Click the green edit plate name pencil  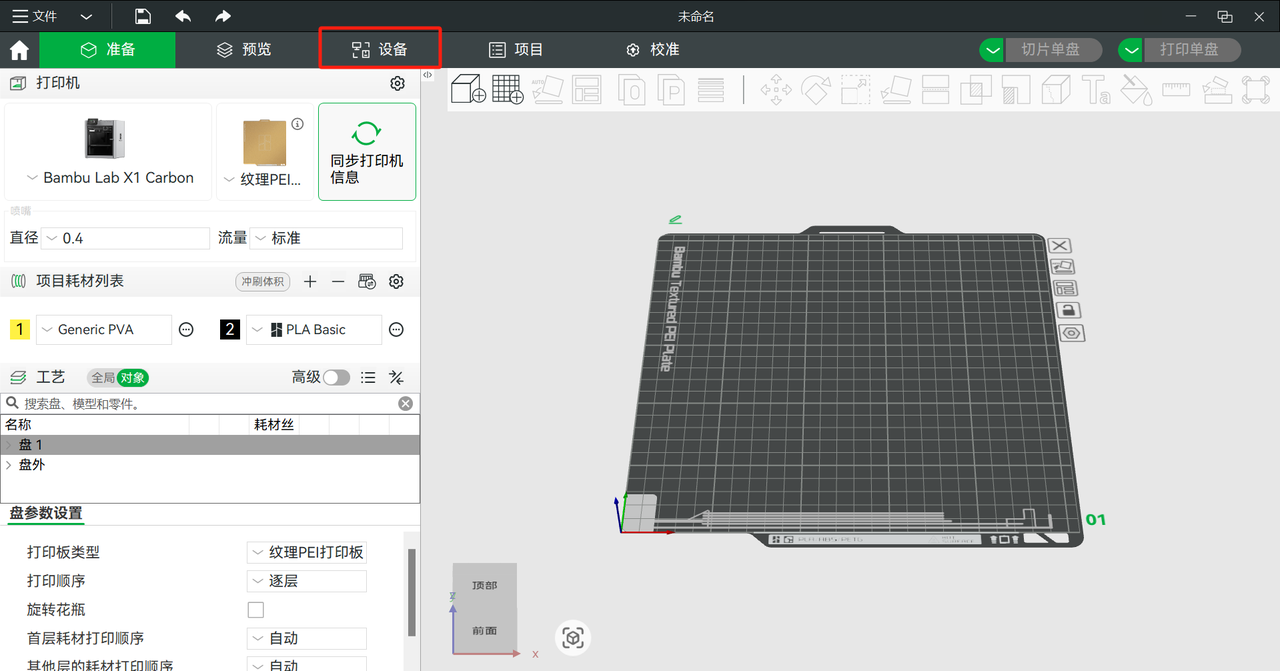[x=676, y=218]
